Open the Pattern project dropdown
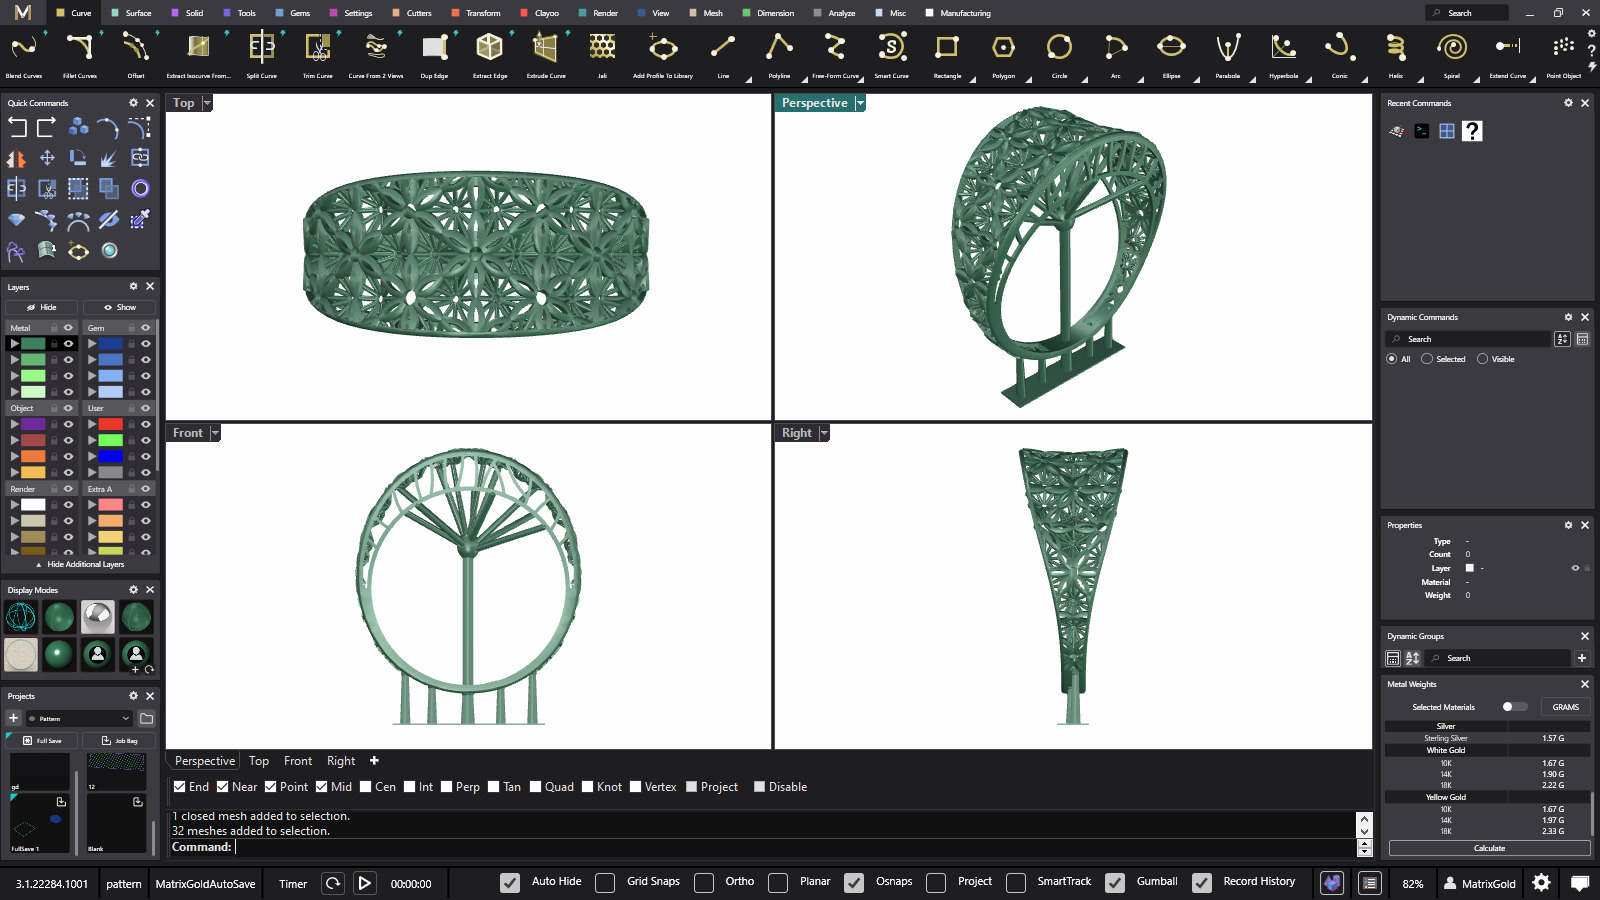Viewport: 1600px width, 900px height. coord(79,718)
